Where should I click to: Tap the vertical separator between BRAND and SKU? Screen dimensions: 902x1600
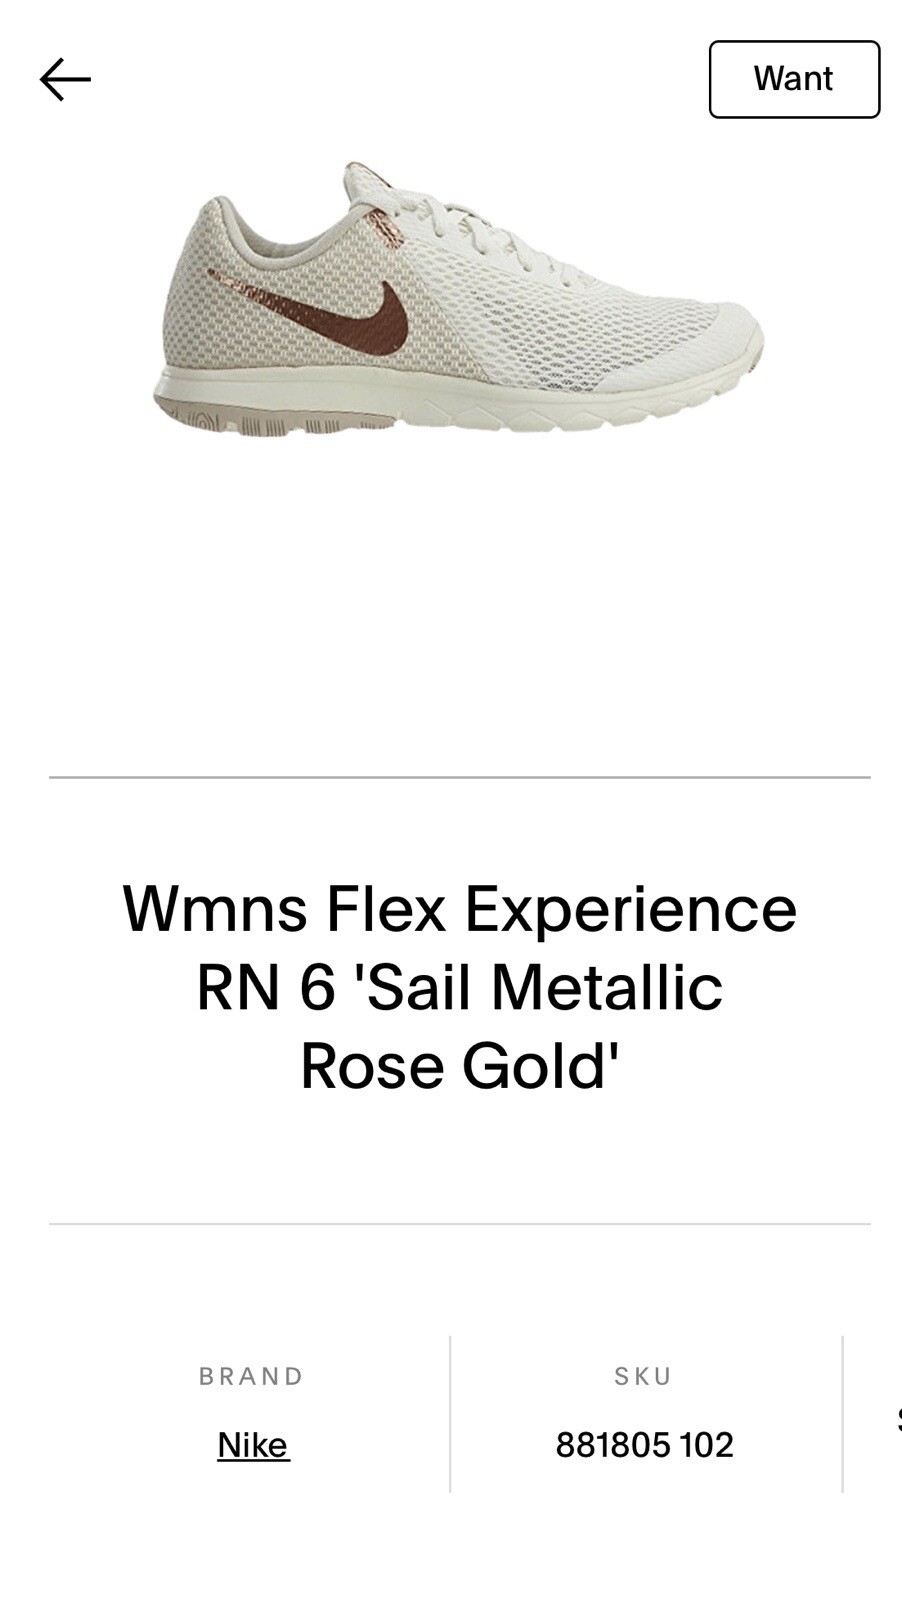tap(450, 1414)
